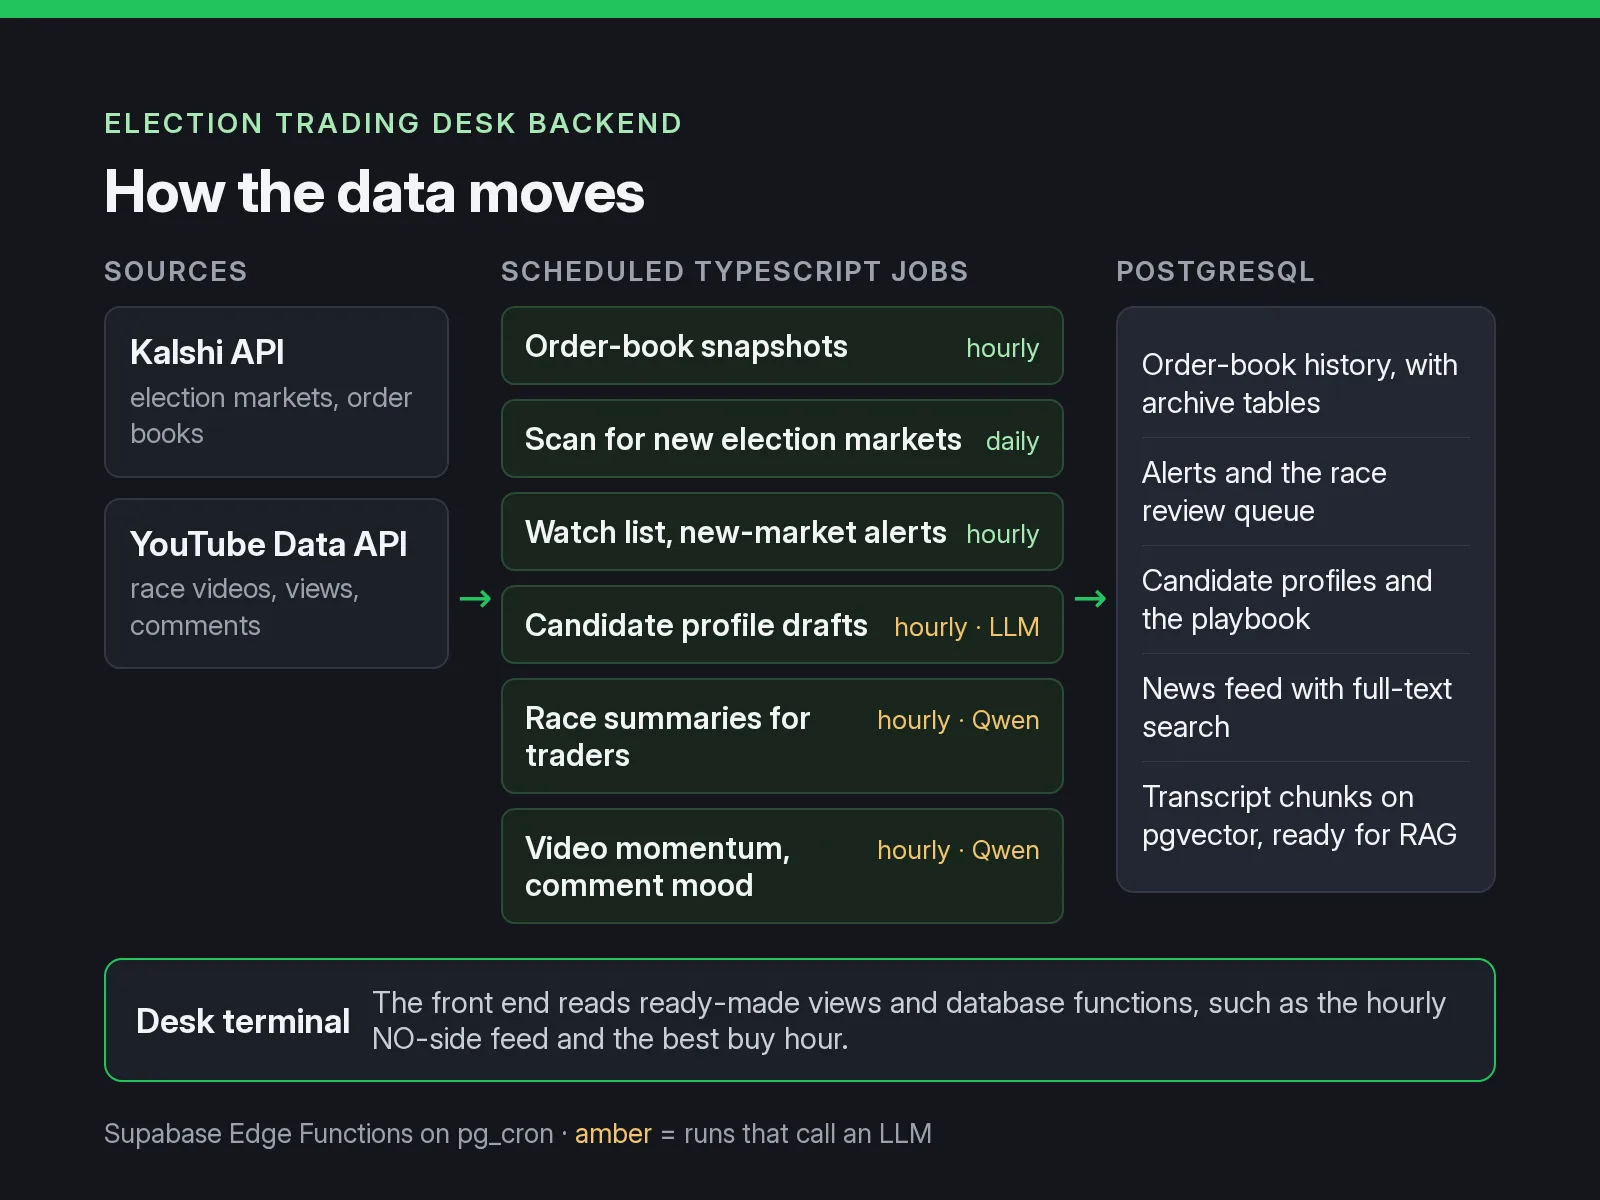Click the 'Desk terminal' label
Viewport: 1600px width, 1200px height.
coord(243,1021)
